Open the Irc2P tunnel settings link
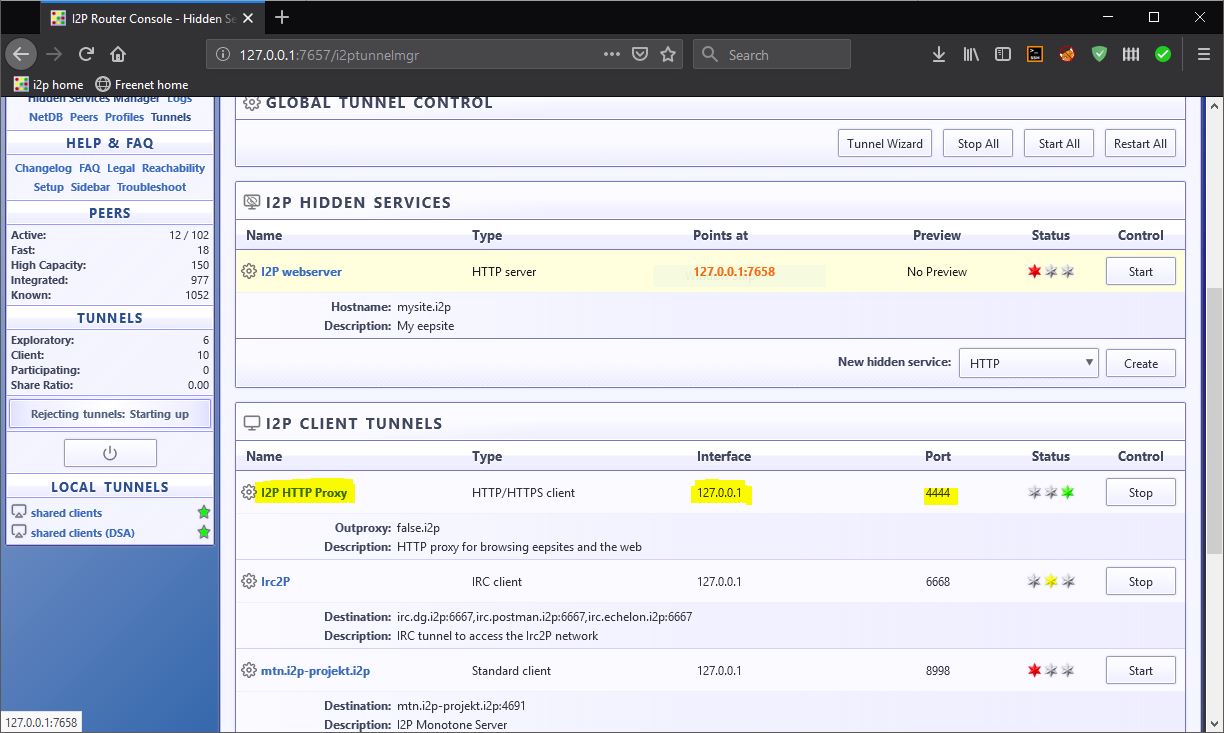 click(275, 581)
